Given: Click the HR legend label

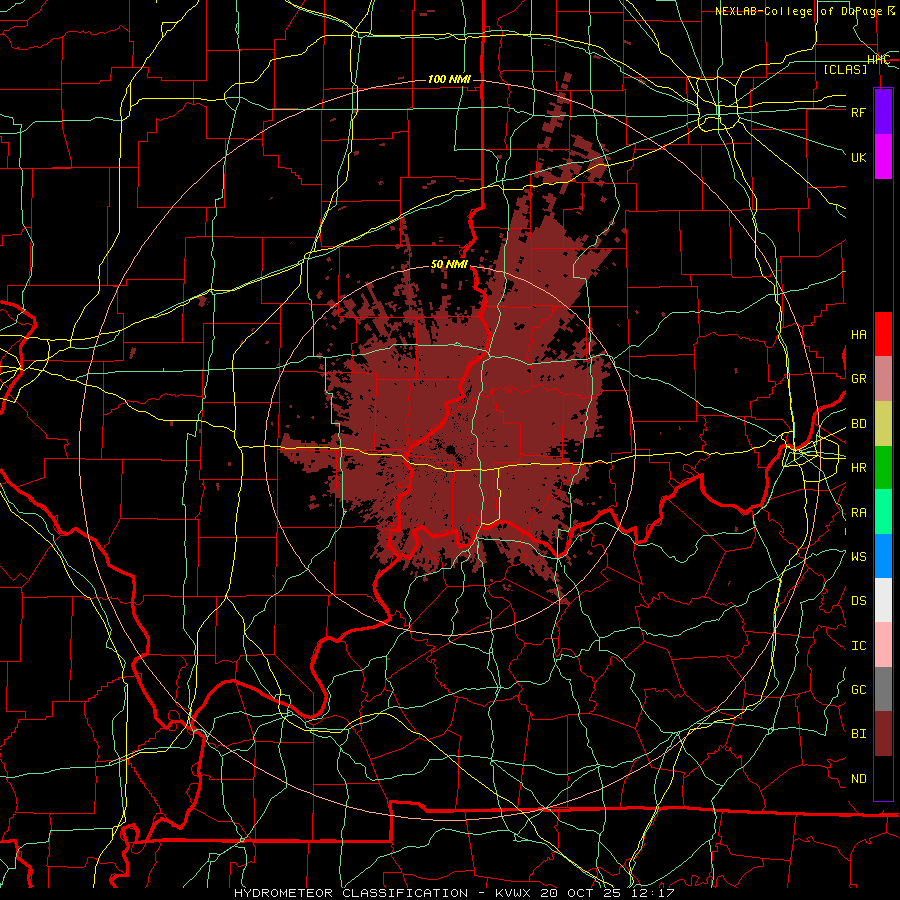Looking at the screenshot, I should tap(858, 468).
